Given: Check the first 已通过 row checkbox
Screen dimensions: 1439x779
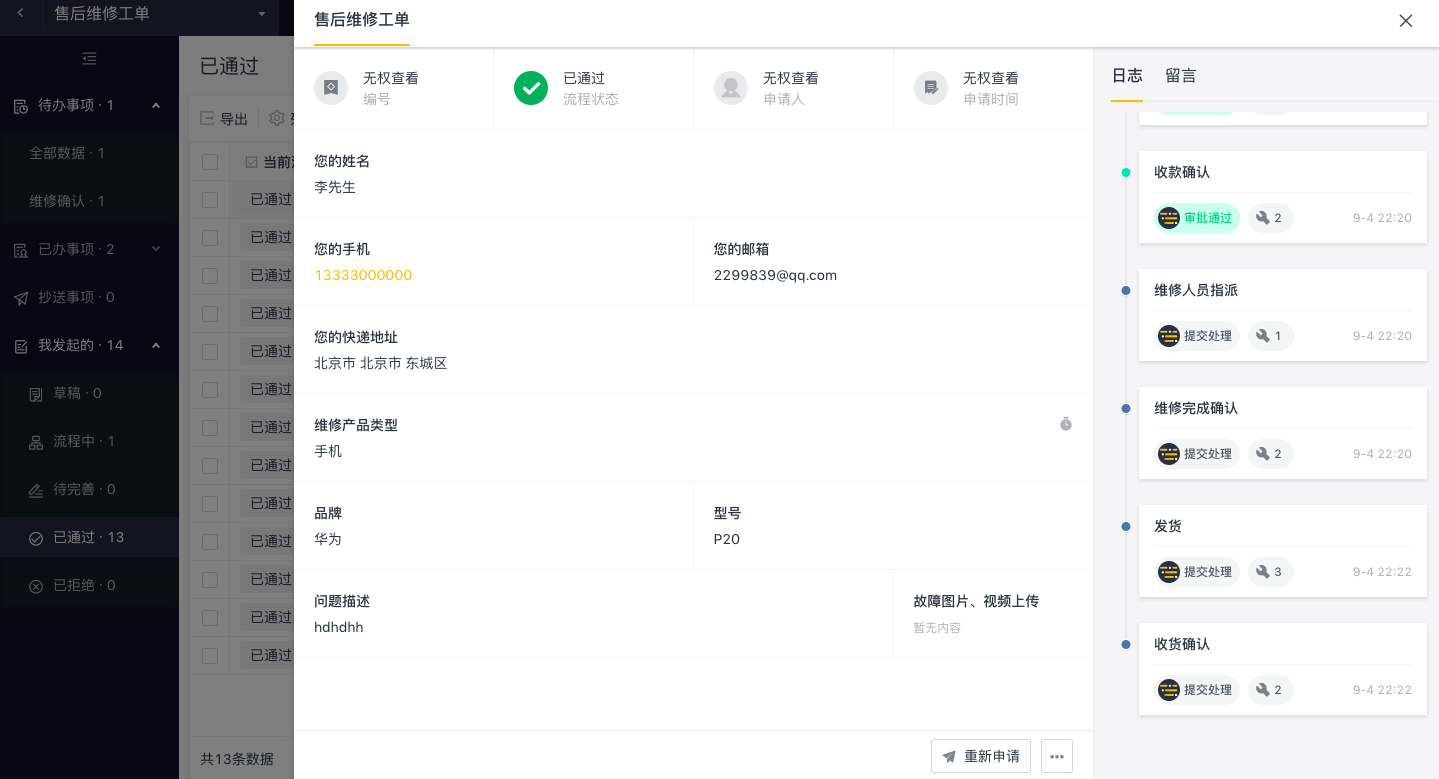Looking at the screenshot, I should click(210, 200).
